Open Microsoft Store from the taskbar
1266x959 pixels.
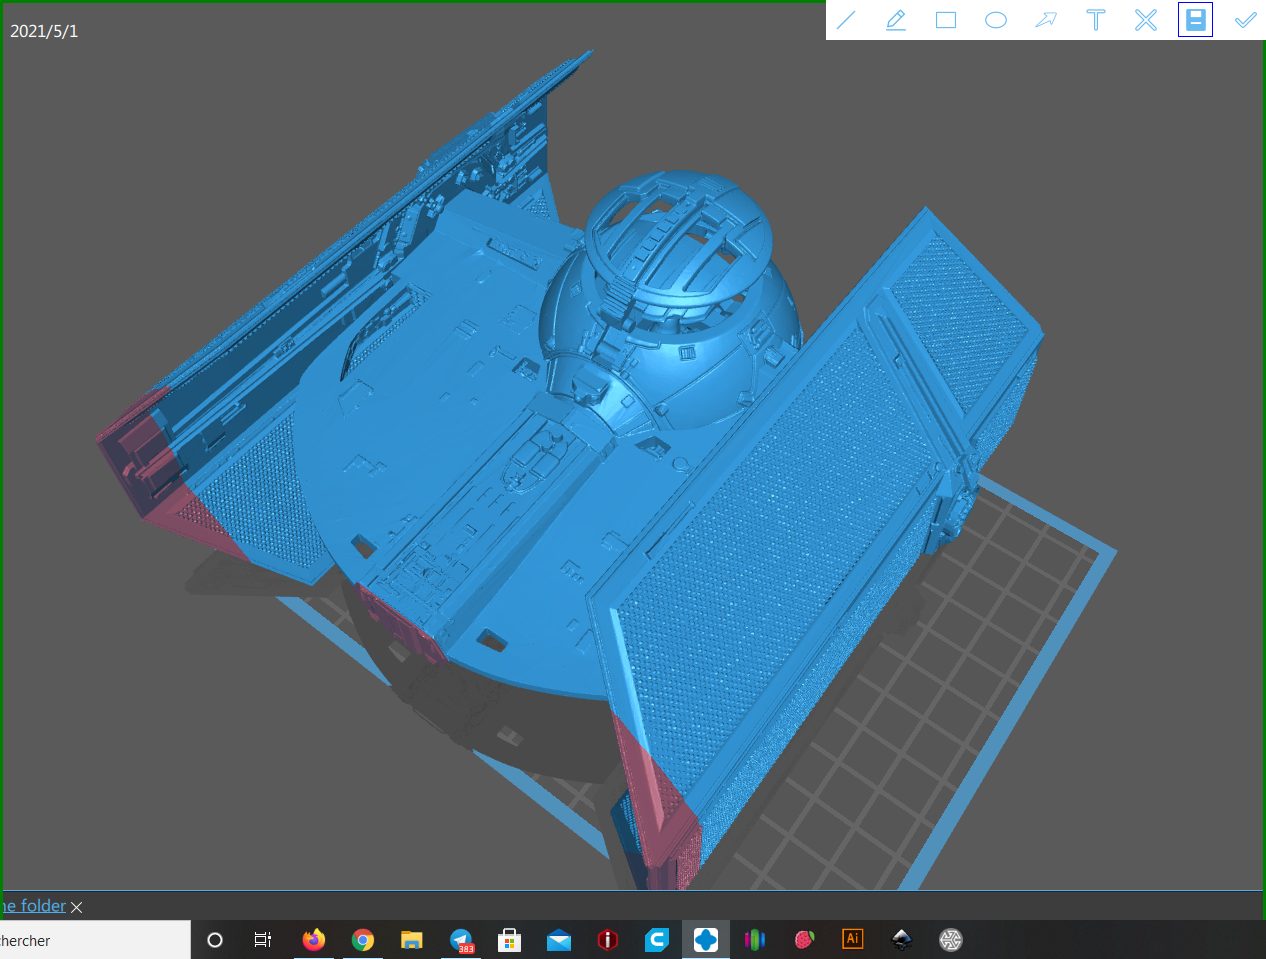click(510, 940)
